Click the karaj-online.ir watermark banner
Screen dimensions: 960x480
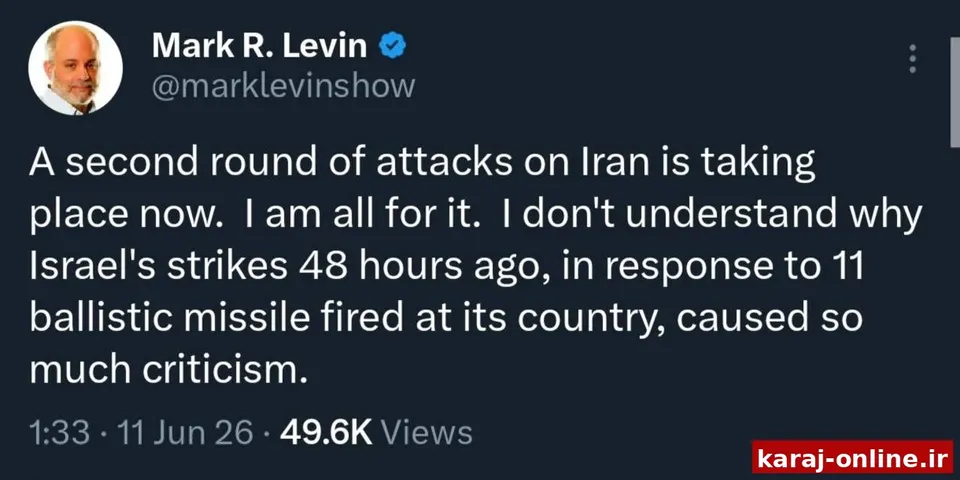(853, 457)
